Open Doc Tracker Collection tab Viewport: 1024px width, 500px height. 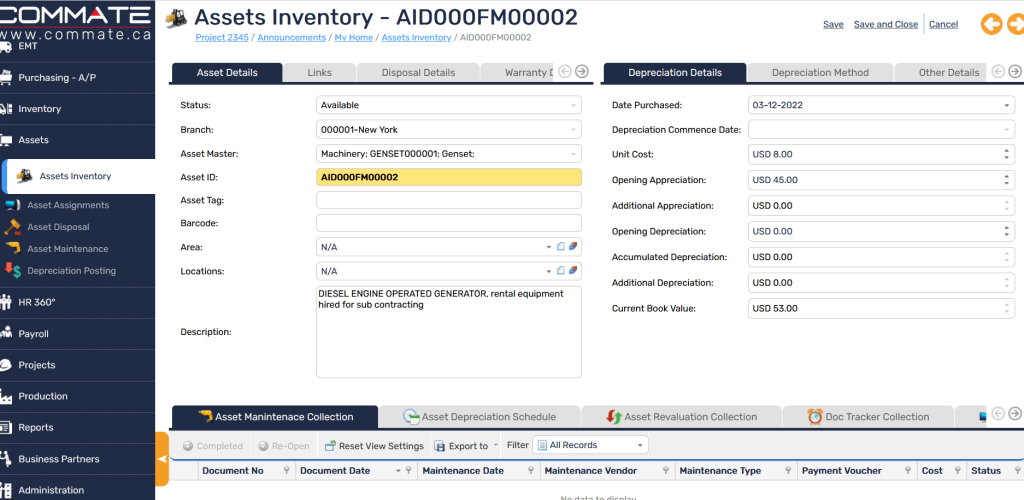pos(868,416)
